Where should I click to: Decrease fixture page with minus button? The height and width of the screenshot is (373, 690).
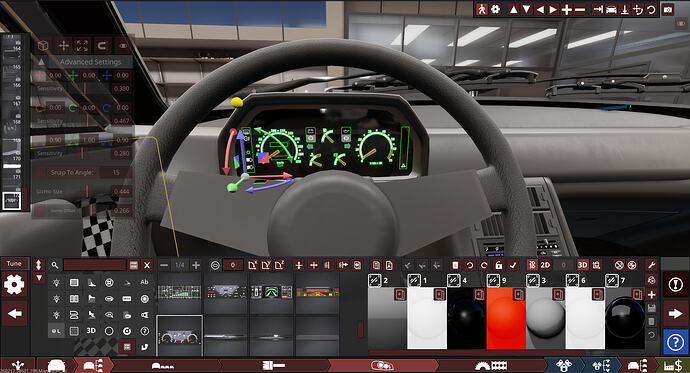[164, 265]
